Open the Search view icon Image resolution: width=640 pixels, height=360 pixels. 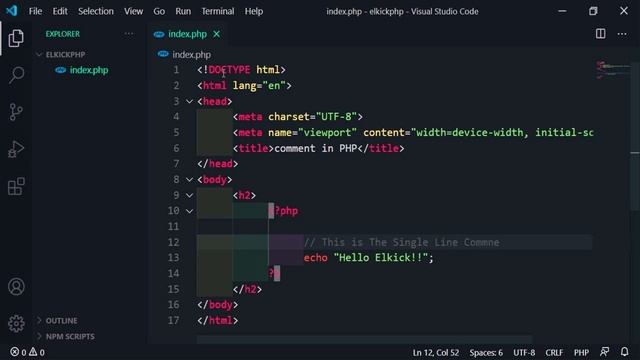point(16,75)
